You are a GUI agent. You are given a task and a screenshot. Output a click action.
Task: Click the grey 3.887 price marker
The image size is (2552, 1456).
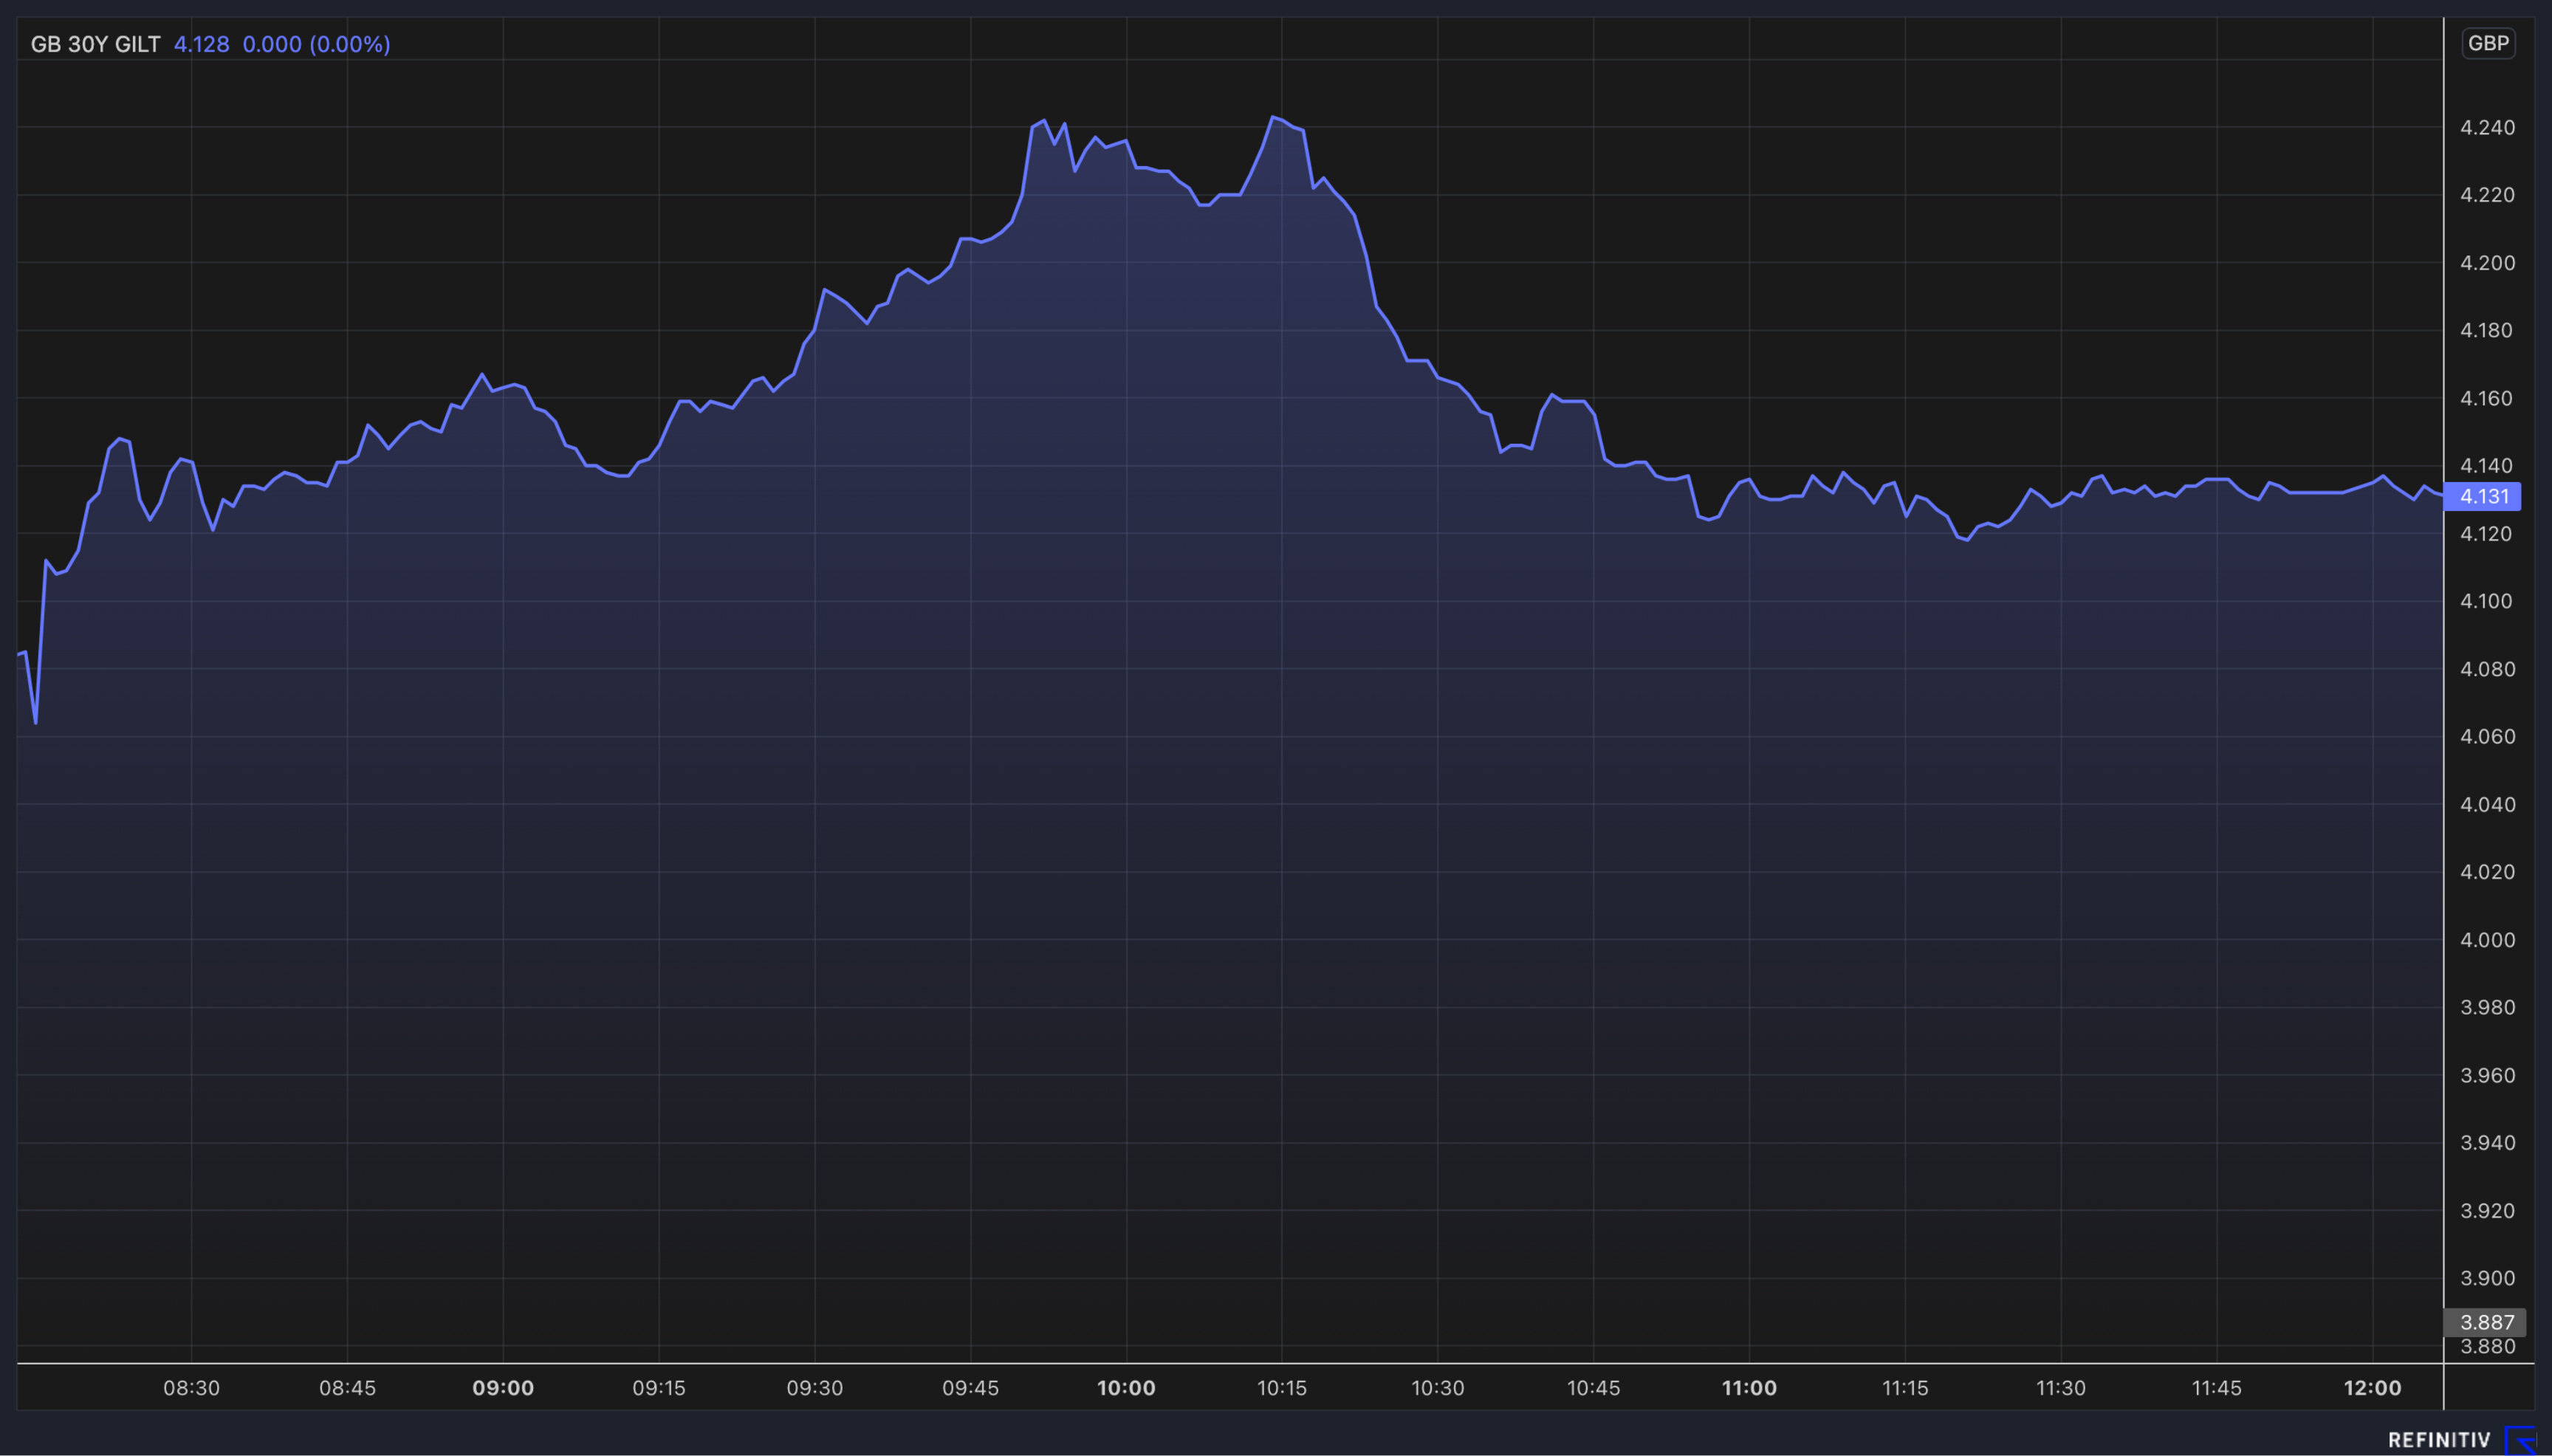(2485, 1322)
